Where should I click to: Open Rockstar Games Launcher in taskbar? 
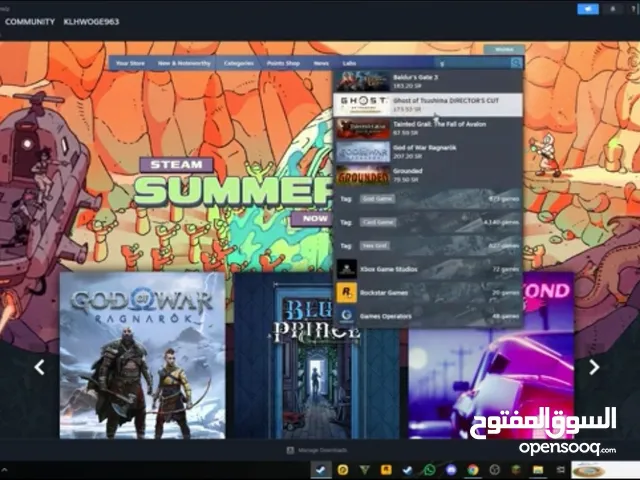pos(386,470)
